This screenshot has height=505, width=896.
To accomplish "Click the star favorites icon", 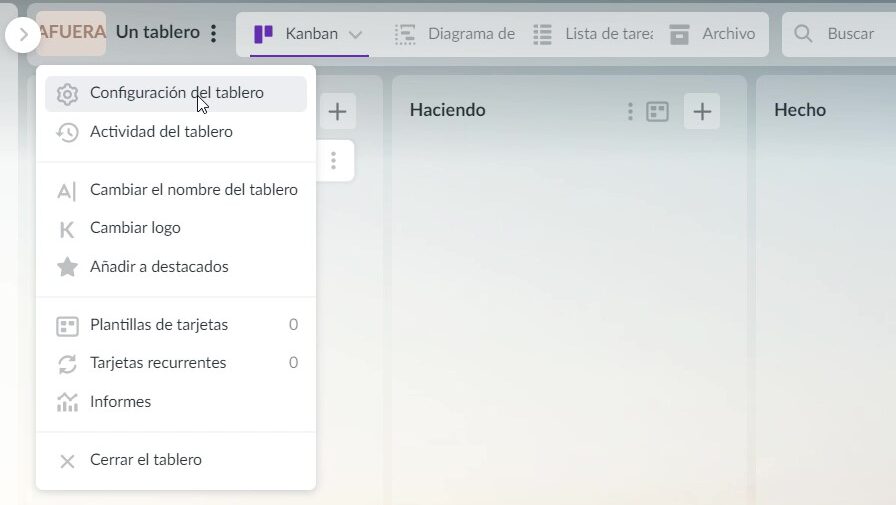I will tap(67, 267).
